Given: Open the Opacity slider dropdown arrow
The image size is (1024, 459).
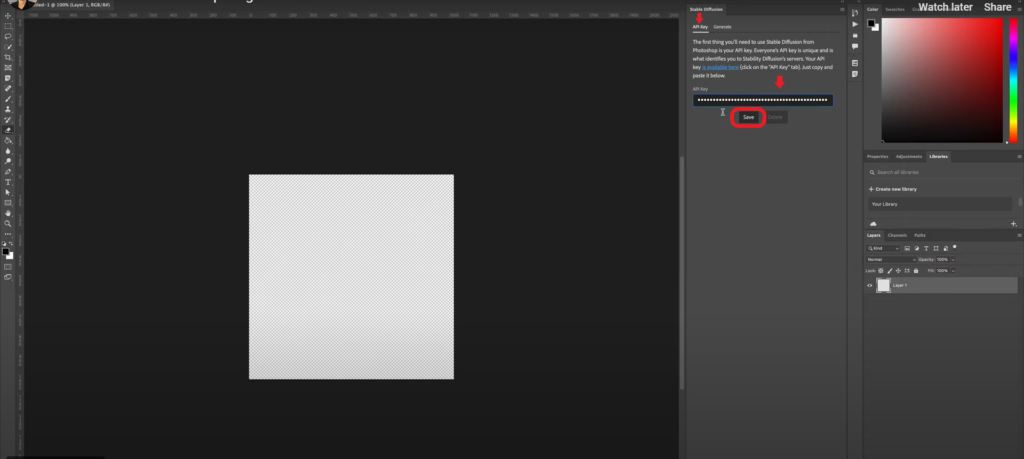Looking at the screenshot, I should [953, 260].
